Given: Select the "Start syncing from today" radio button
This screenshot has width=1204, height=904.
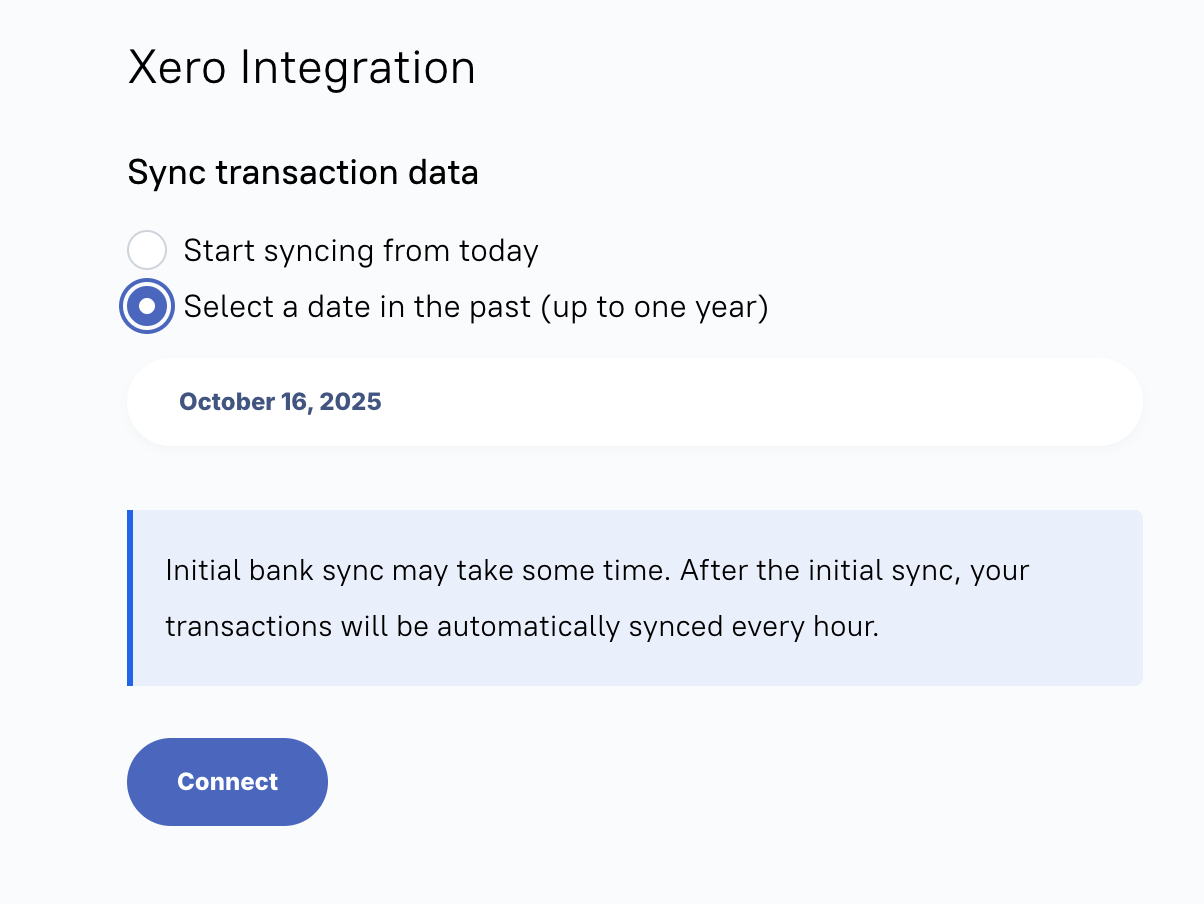Looking at the screenshot, I should point(147,250).
